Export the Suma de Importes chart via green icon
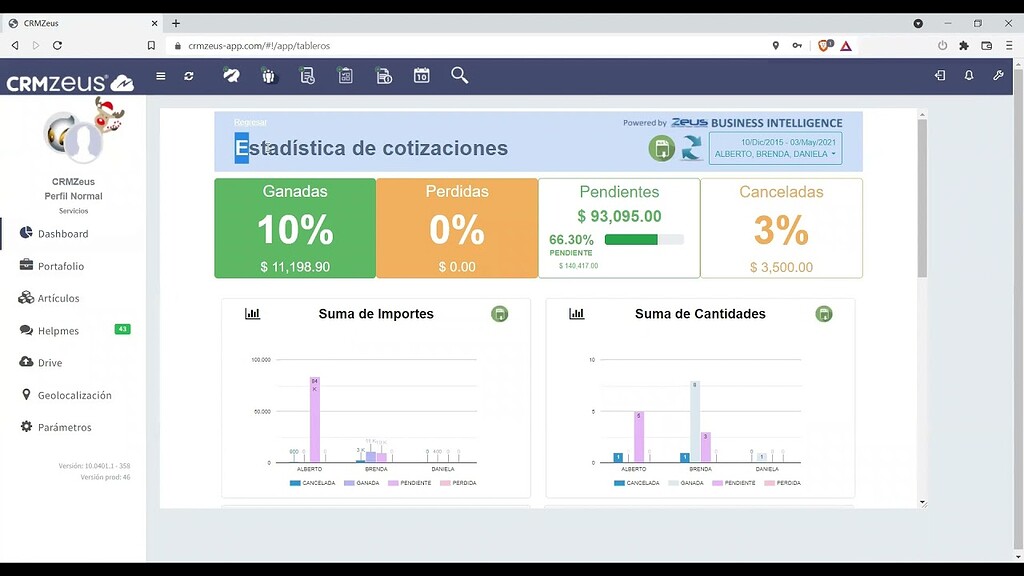This screenshot has width=1024, height=576. tap(500, 313)
